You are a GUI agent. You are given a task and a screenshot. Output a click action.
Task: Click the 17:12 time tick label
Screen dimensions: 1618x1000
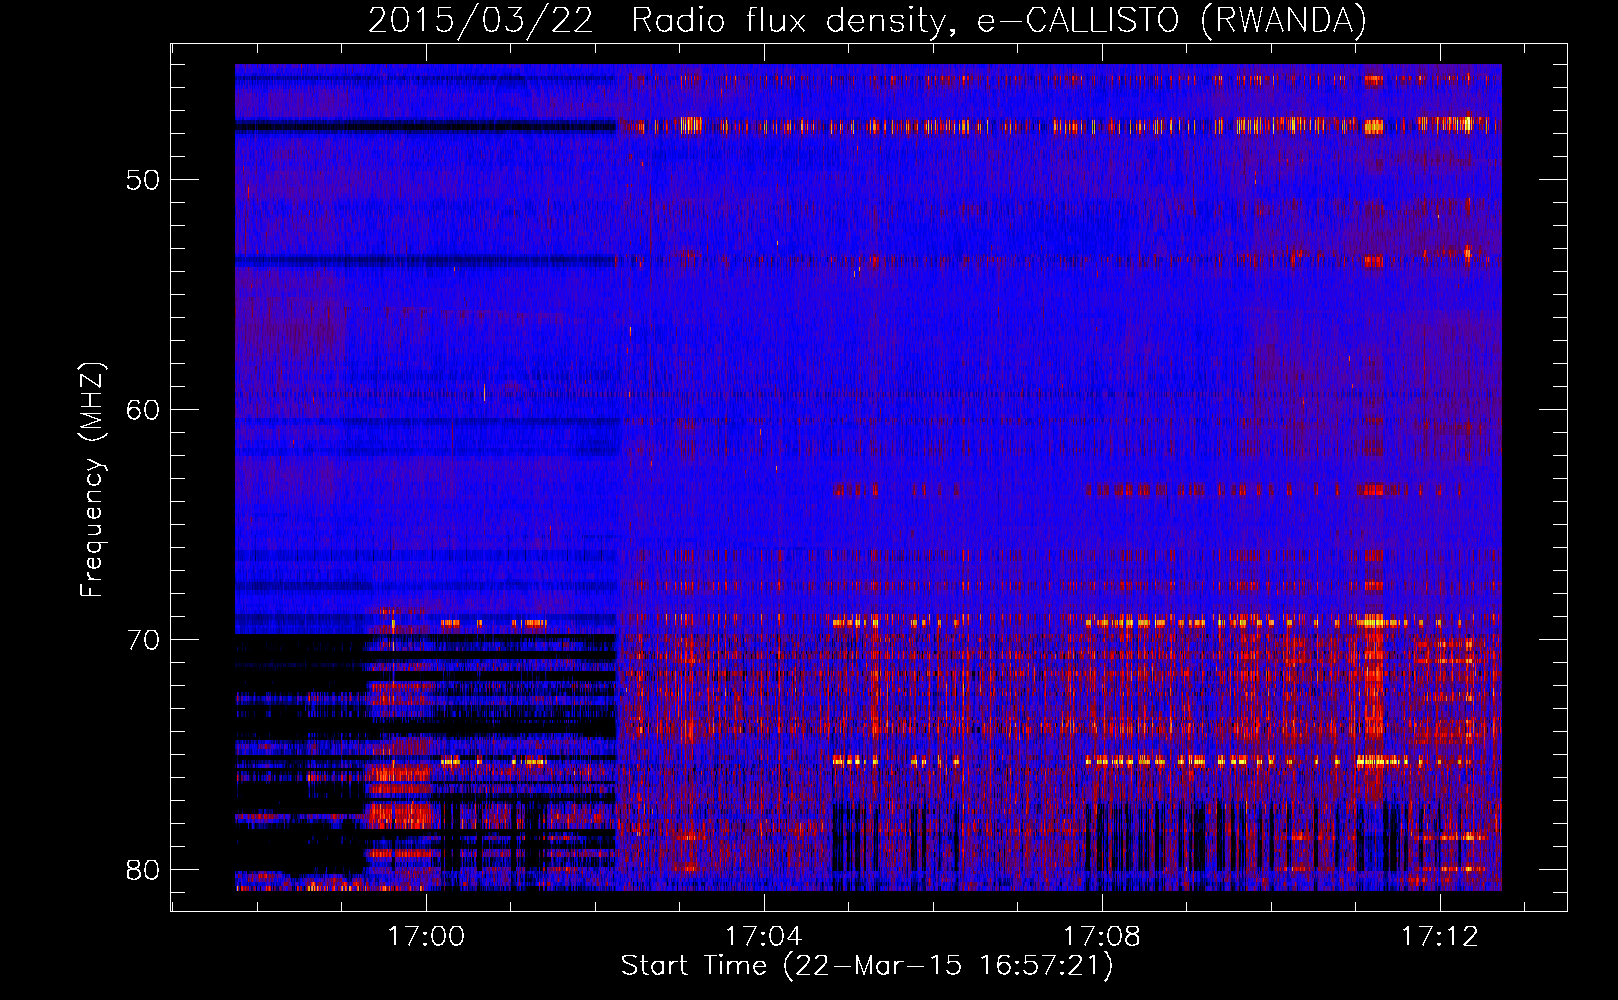pos(1440,936)
